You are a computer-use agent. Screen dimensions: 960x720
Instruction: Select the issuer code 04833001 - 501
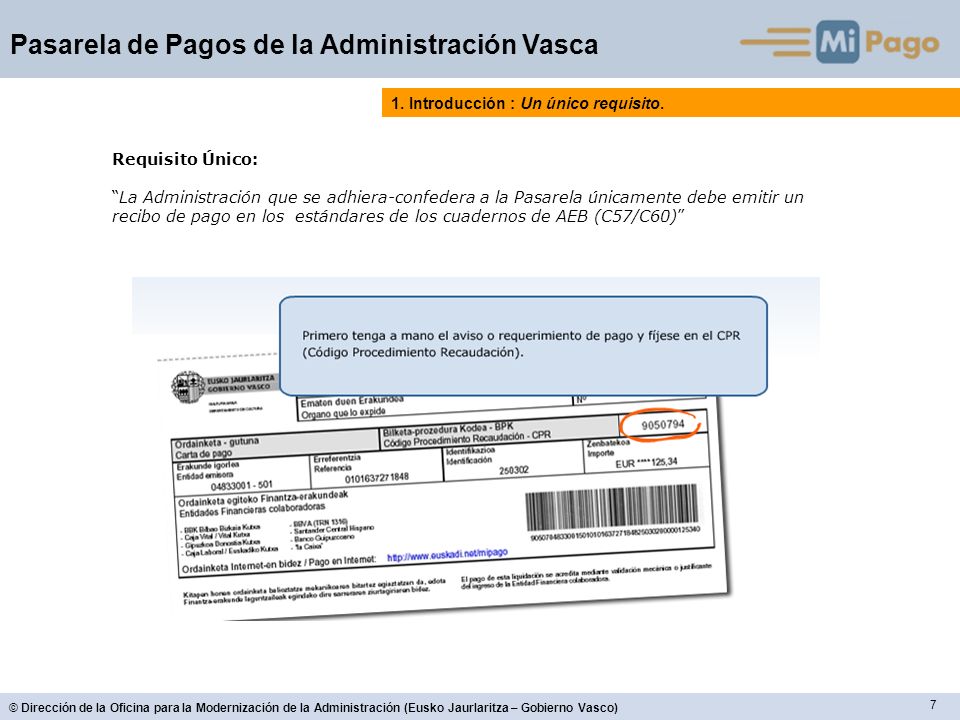[241, 486]
